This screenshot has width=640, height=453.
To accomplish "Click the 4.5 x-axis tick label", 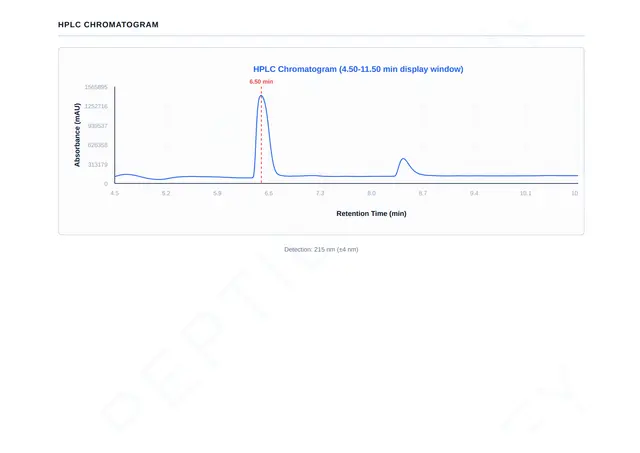I will [x=114, y=193].
